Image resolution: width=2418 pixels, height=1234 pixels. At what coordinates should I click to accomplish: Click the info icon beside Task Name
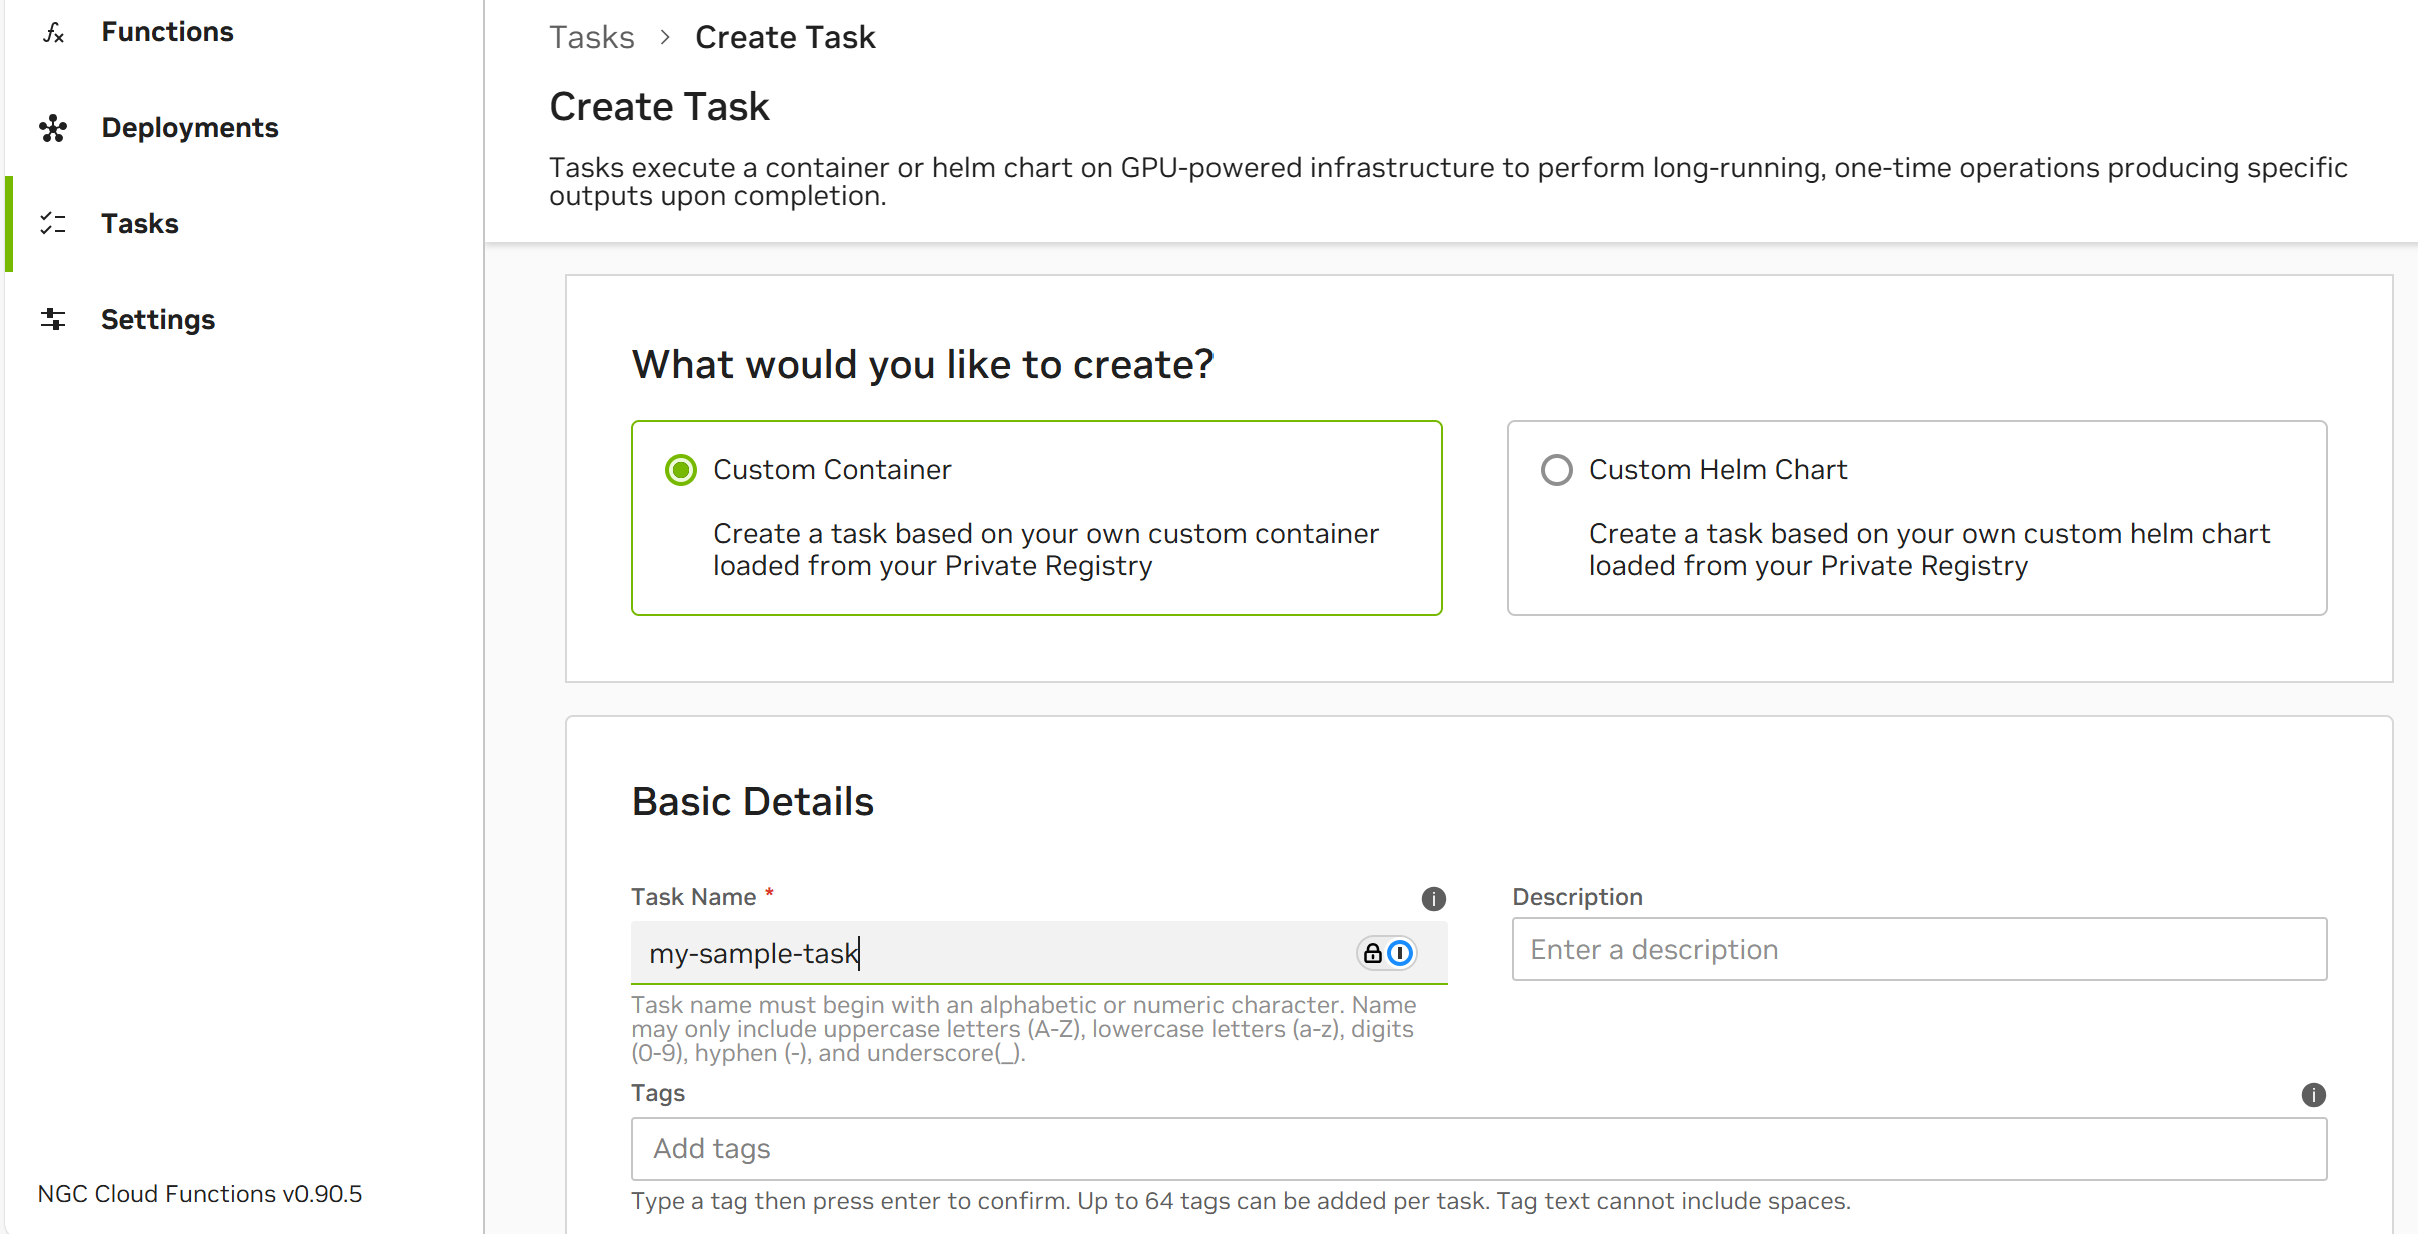(x=1434, y=898)
